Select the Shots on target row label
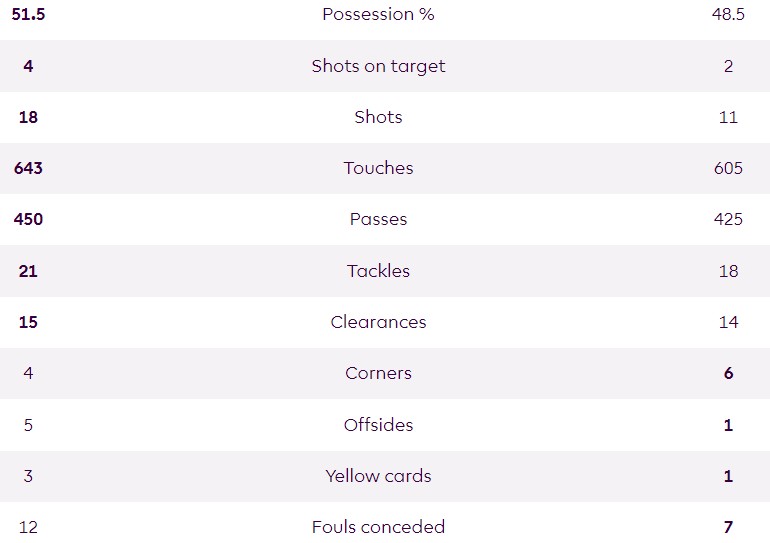 tap(378, 66)
